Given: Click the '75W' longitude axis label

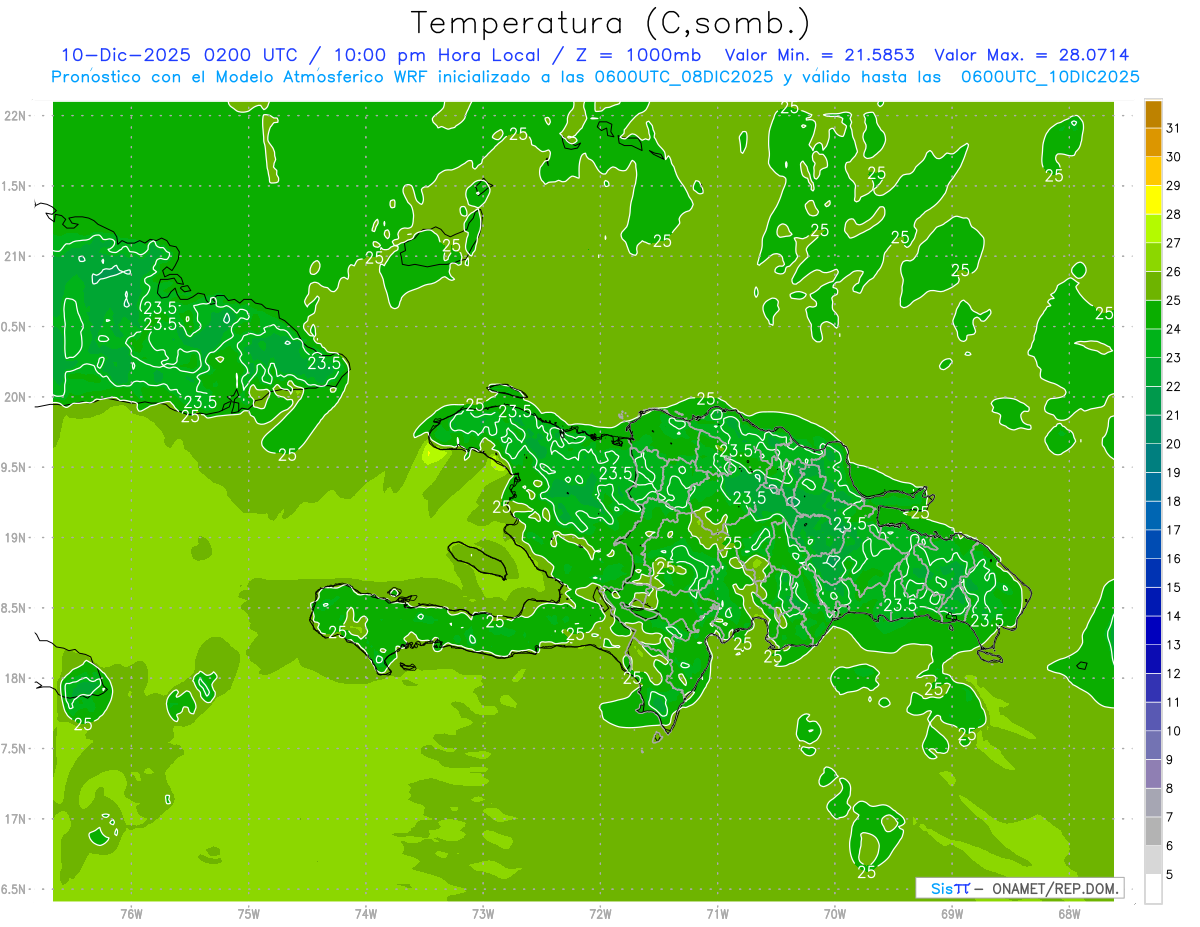Looking at the screenshot, I should click(x=249, y=914).
